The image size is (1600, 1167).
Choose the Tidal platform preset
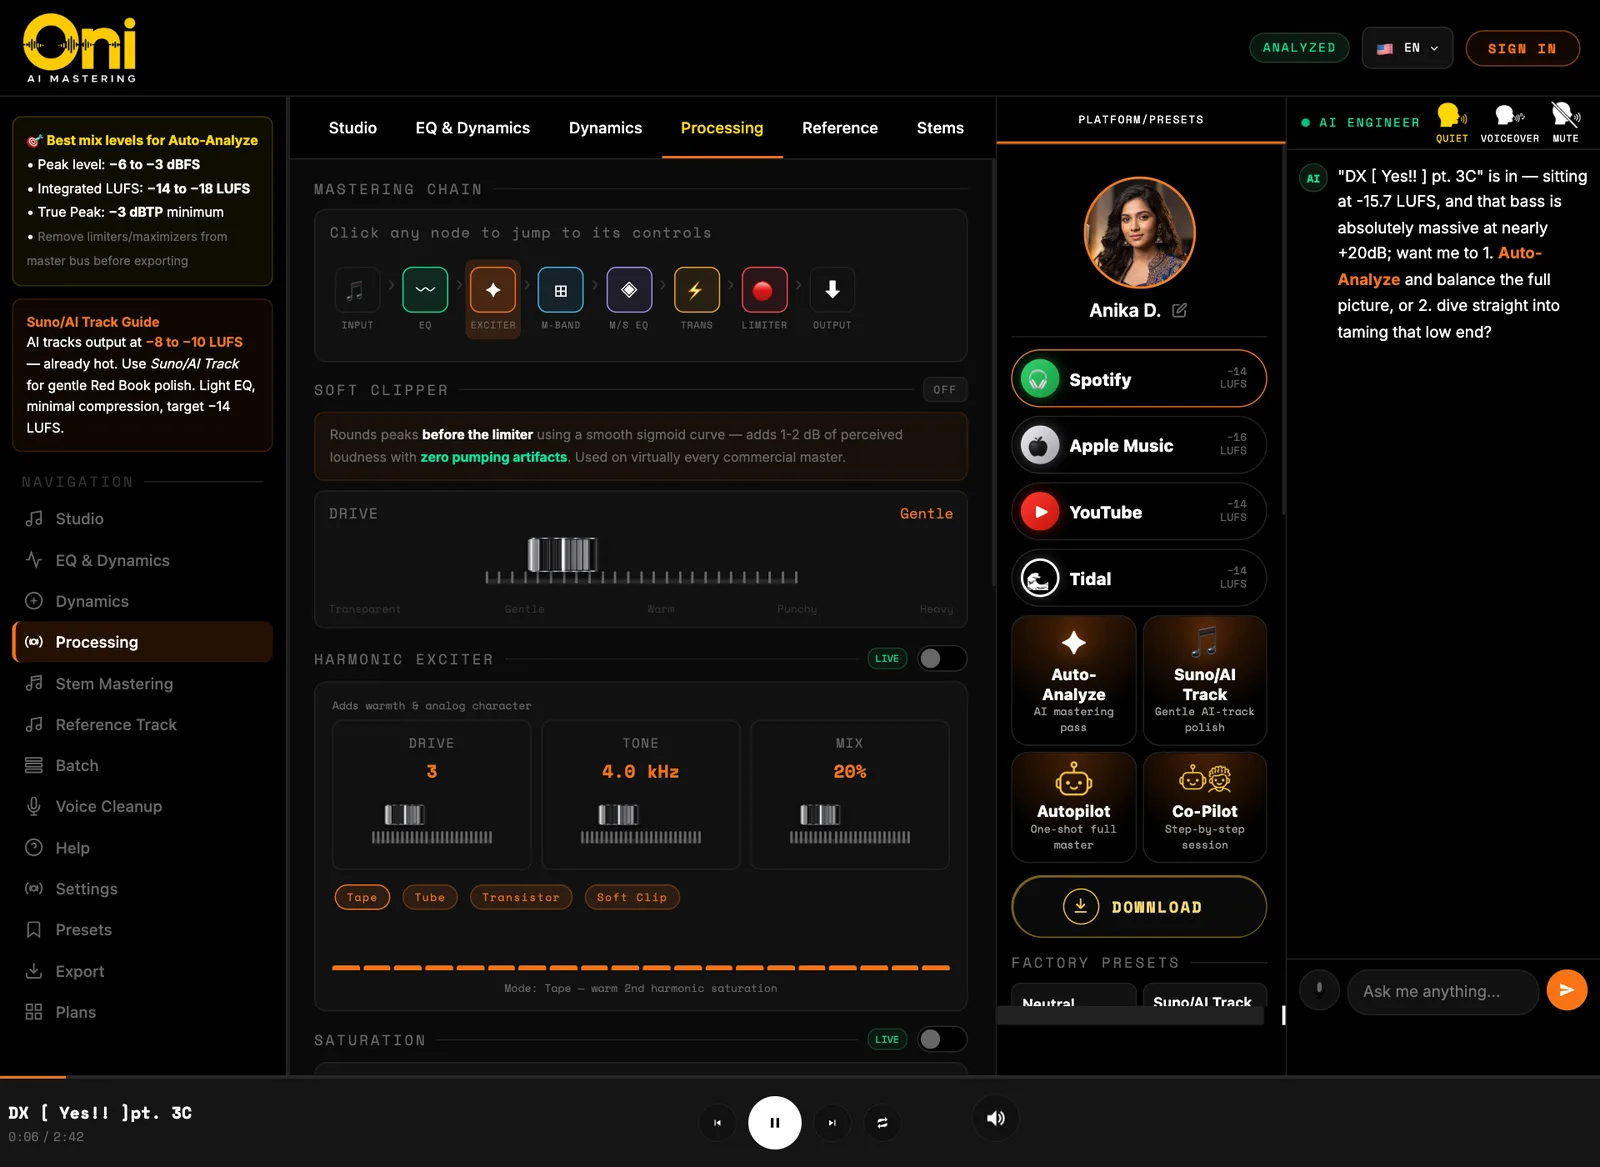click(1139, 578)
